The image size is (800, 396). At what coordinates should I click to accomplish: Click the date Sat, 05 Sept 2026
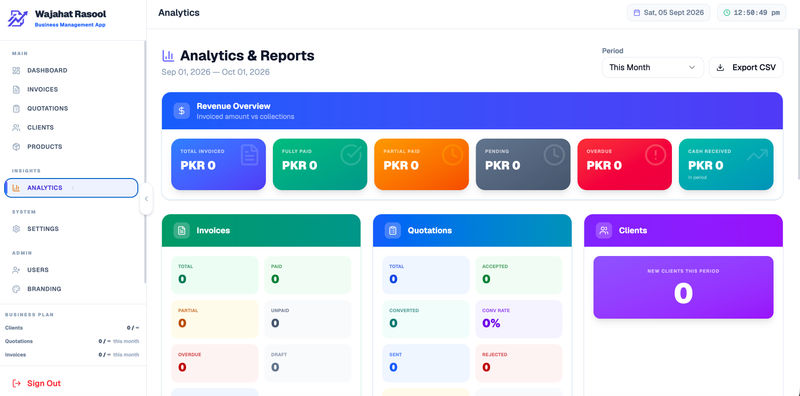(673, 13)
